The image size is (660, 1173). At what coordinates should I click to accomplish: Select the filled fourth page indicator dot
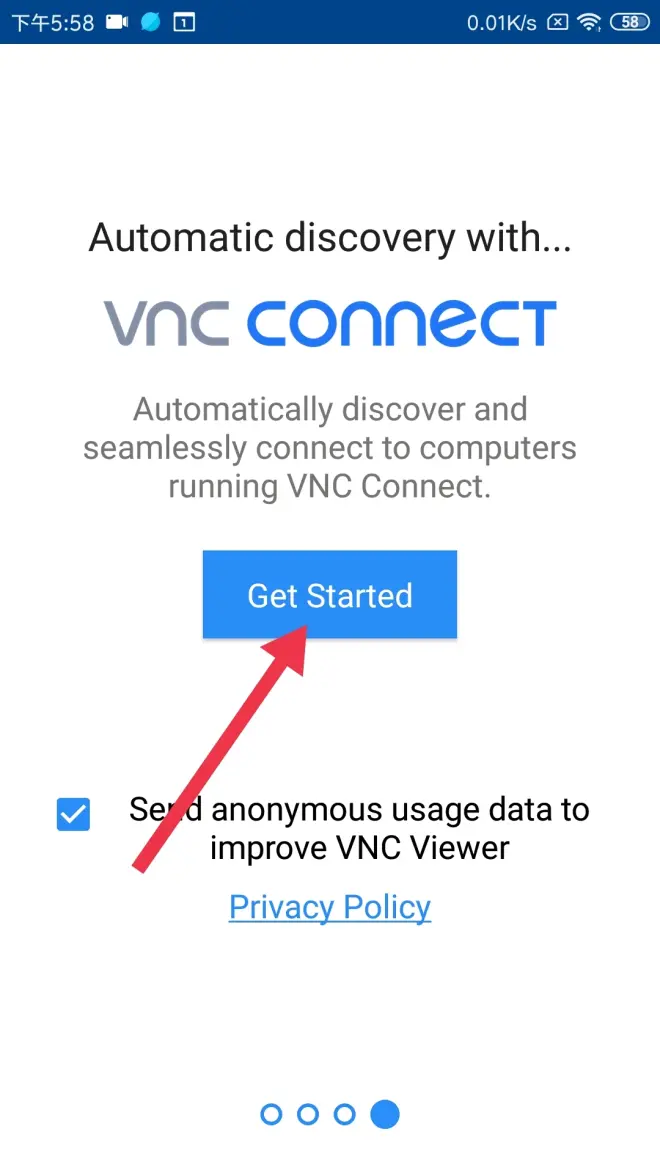(x=385, y=1115)
